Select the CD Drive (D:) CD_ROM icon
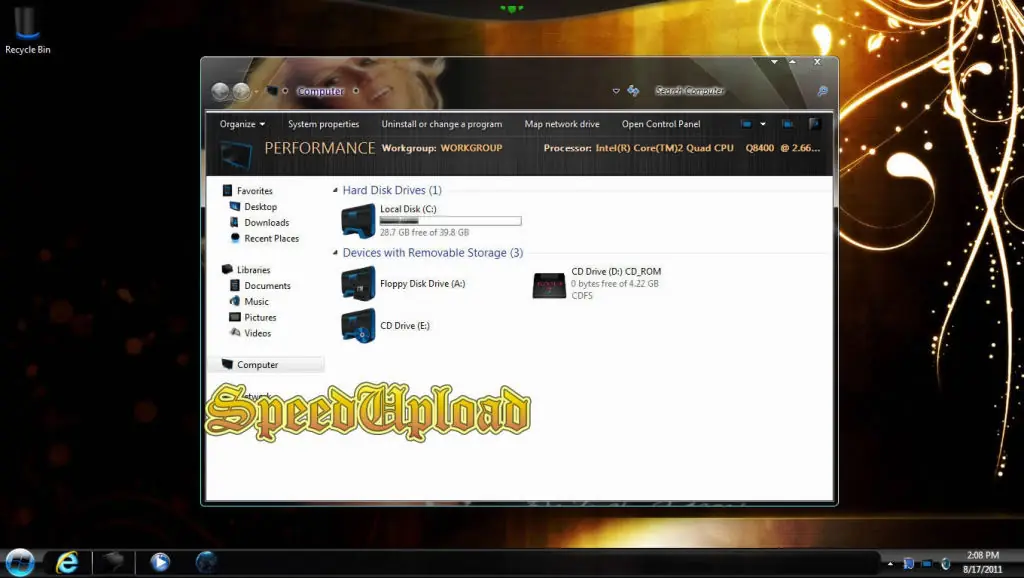This screenshot has height=578, width=1024. click(x=549, y=285)
